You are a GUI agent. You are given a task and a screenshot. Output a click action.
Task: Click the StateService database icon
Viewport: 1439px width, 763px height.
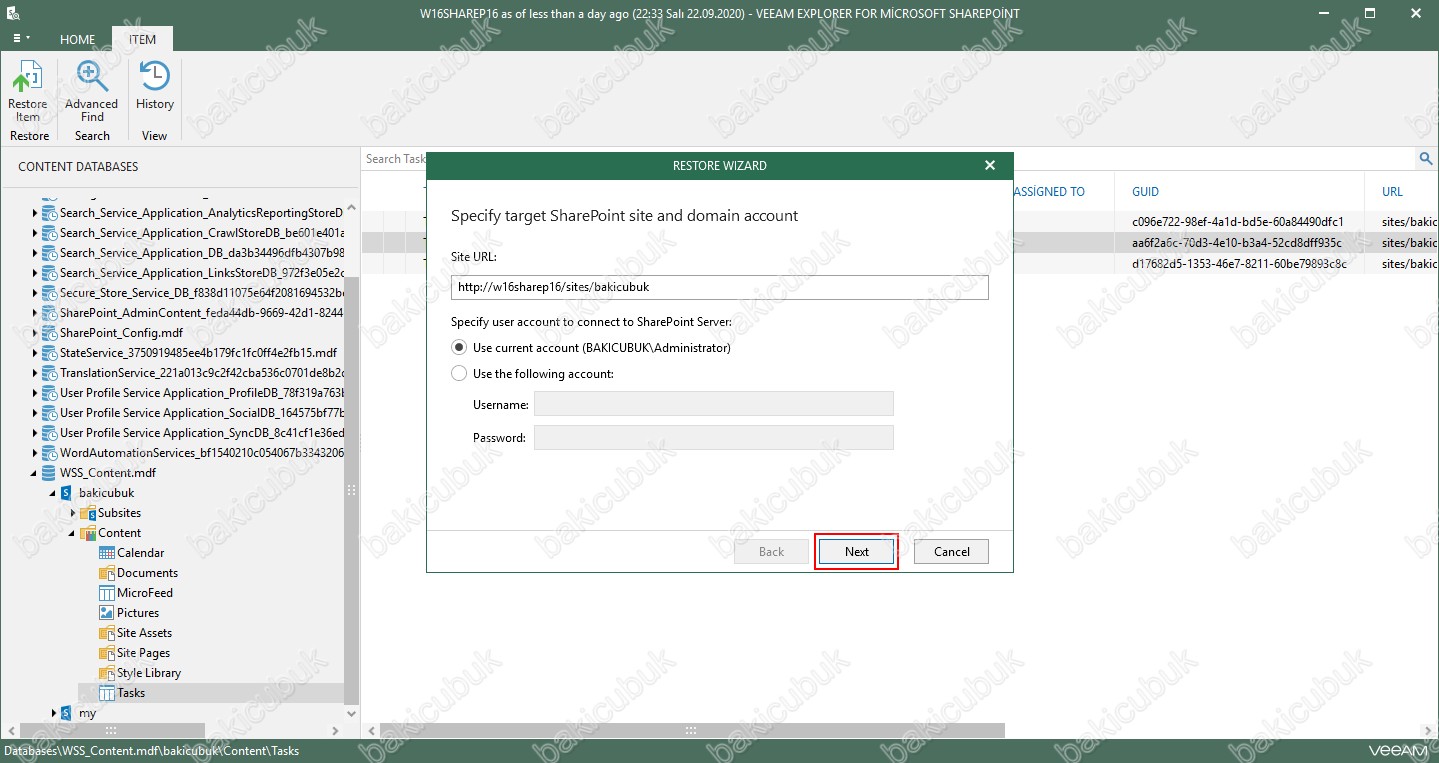pos(49,353)
